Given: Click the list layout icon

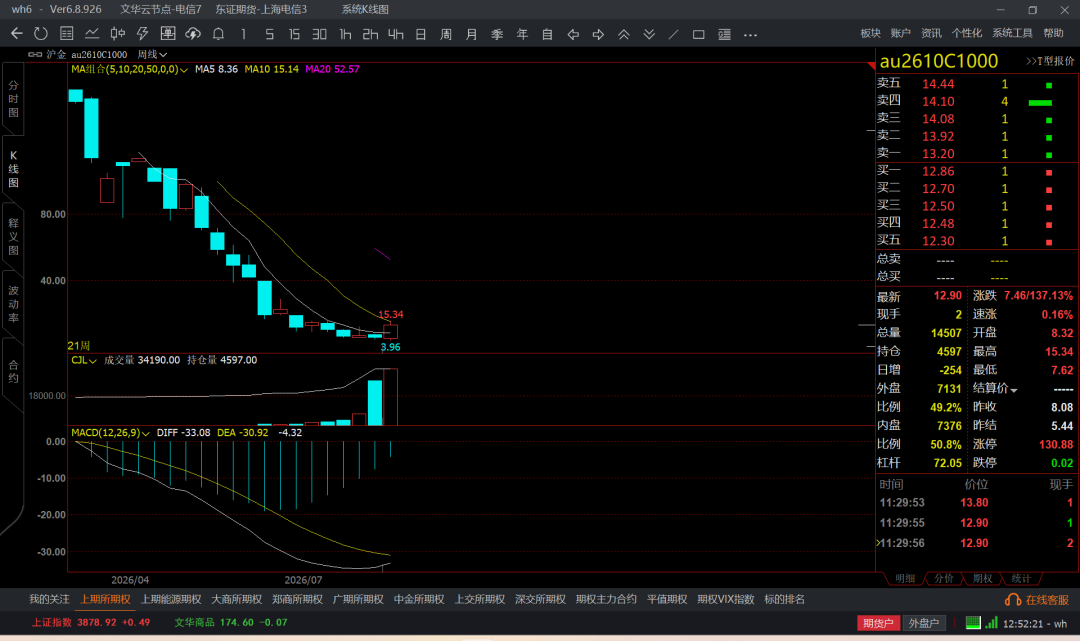Looking at the screenshot, I should [725, 34].
